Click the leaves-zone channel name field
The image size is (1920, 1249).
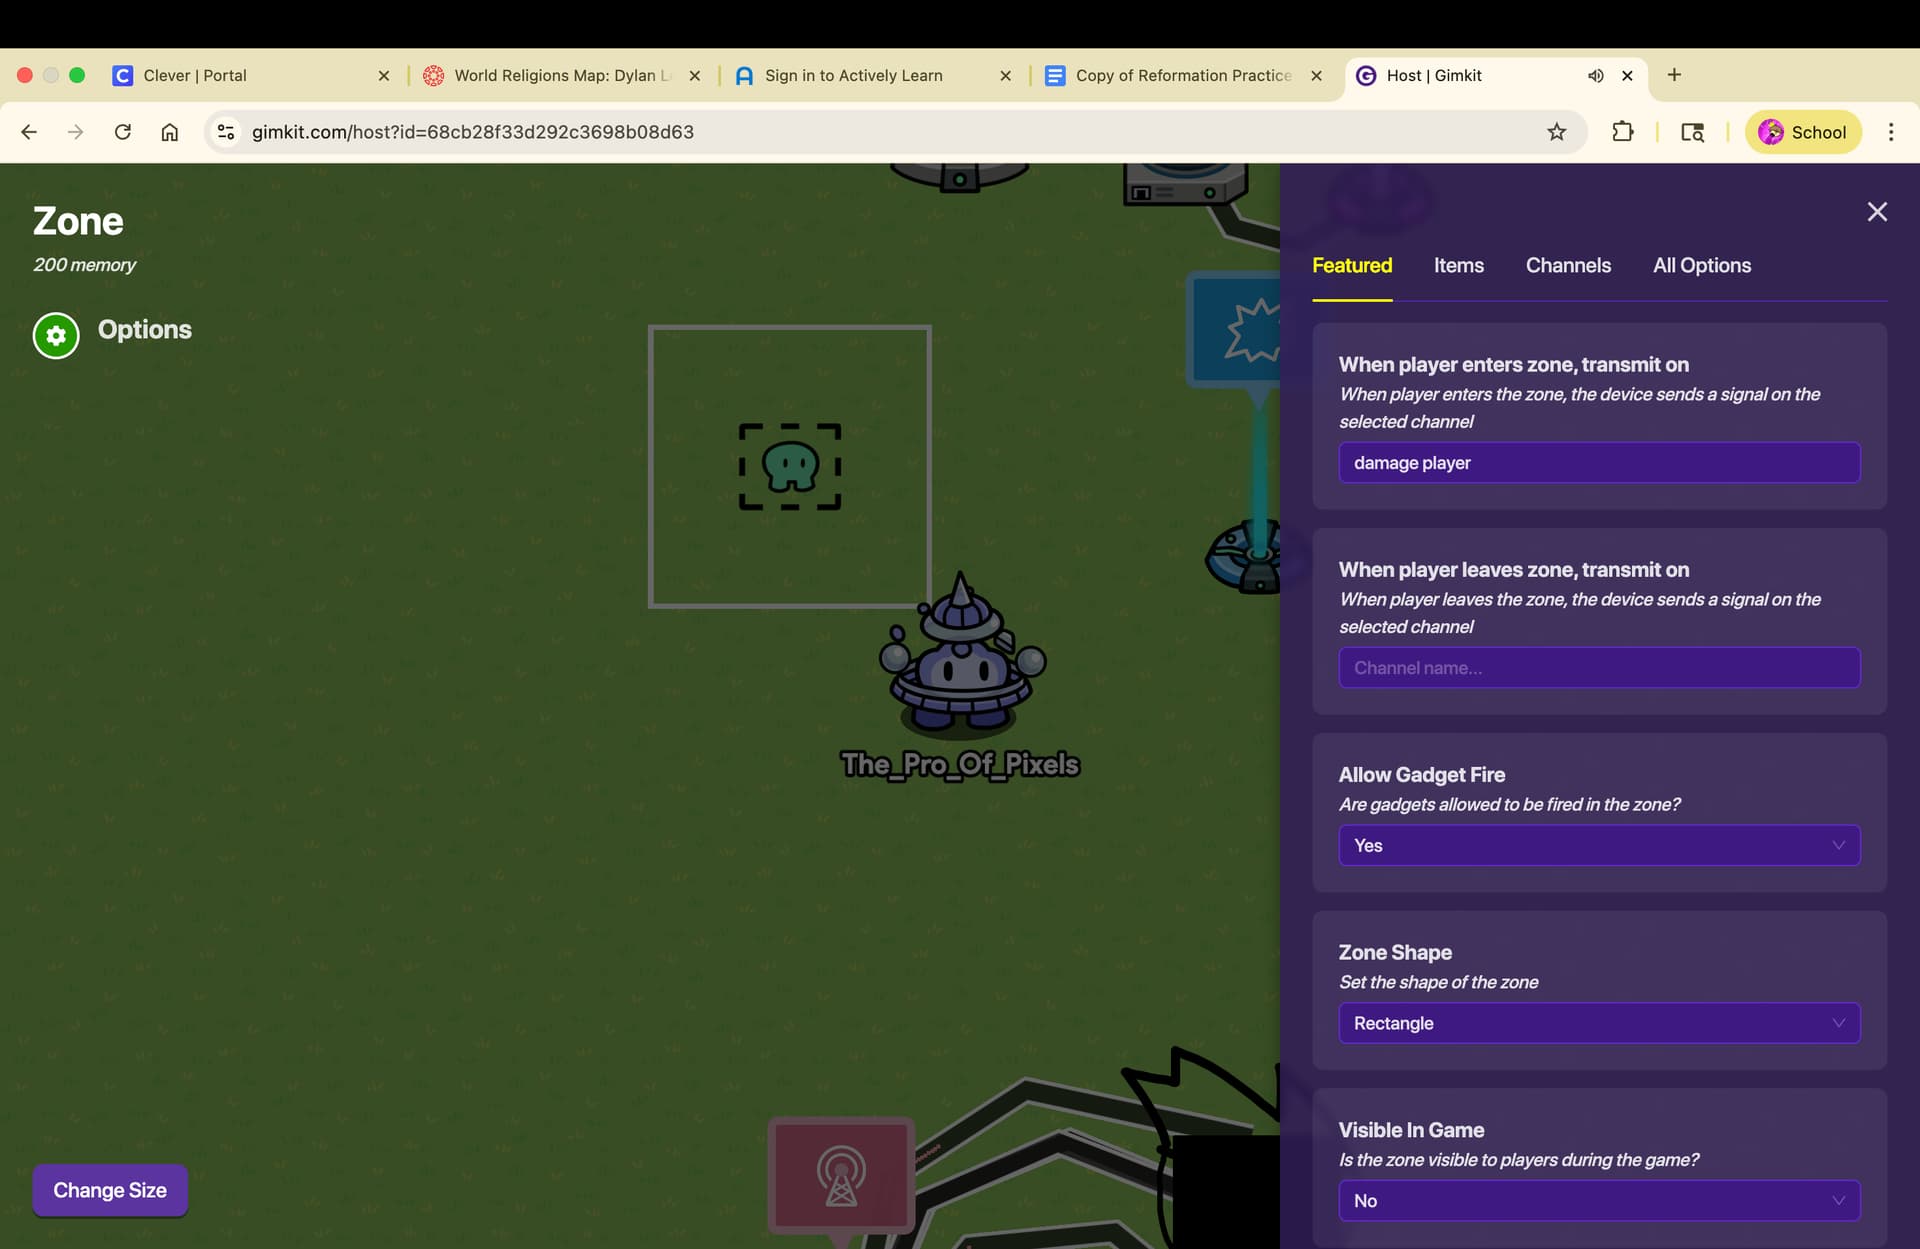pyautogui.click(x=1598, y=667)
